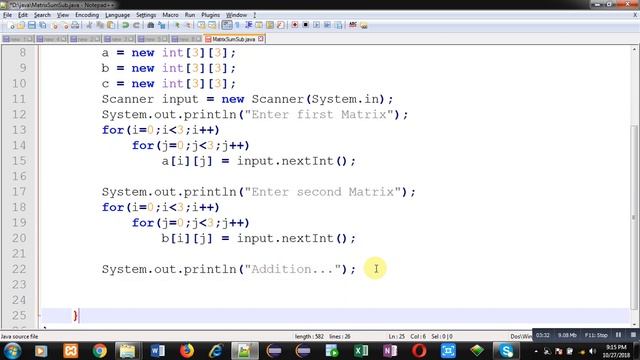Click the macro Playback toolbar icon
The image size is (640, 360).
click(x=316, y=25)
